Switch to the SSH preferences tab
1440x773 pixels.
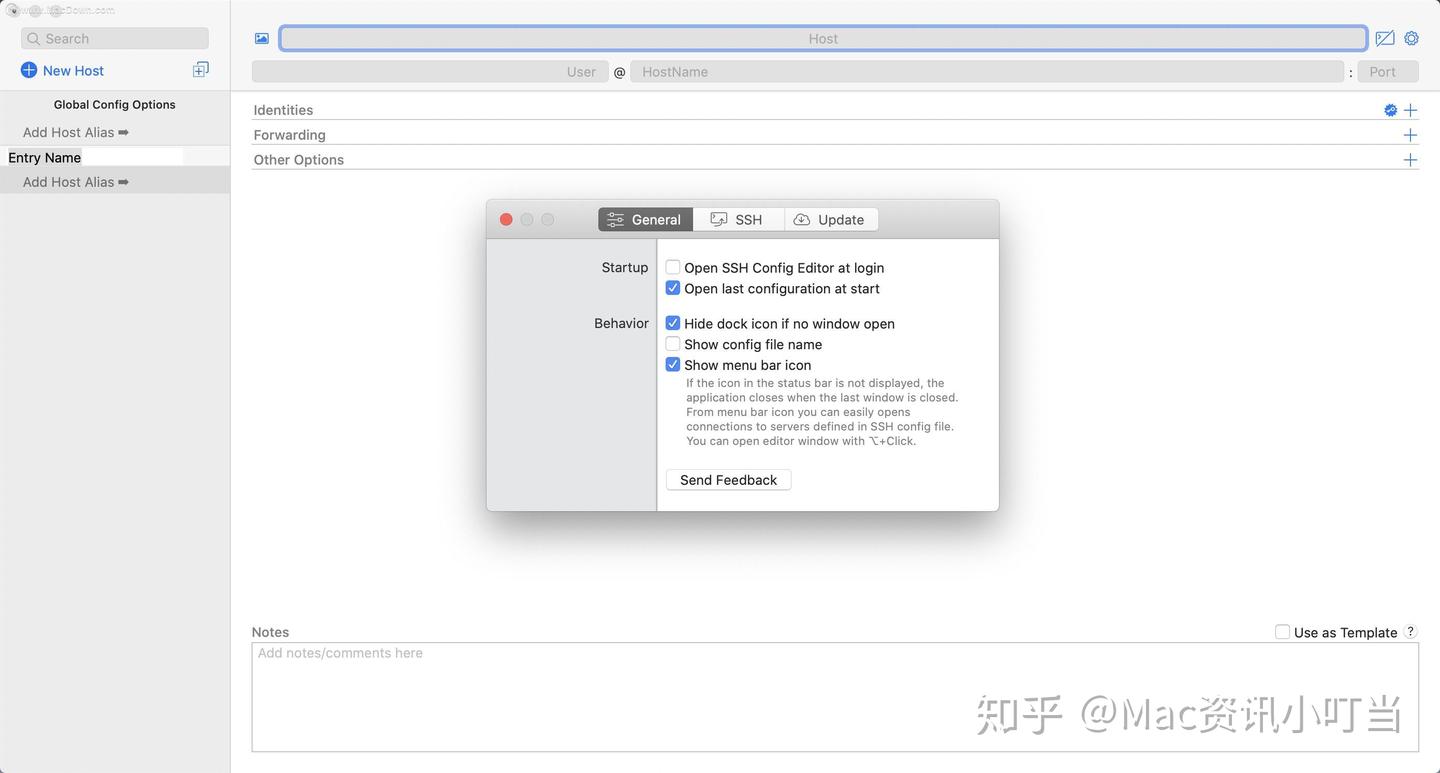[738, 219]
